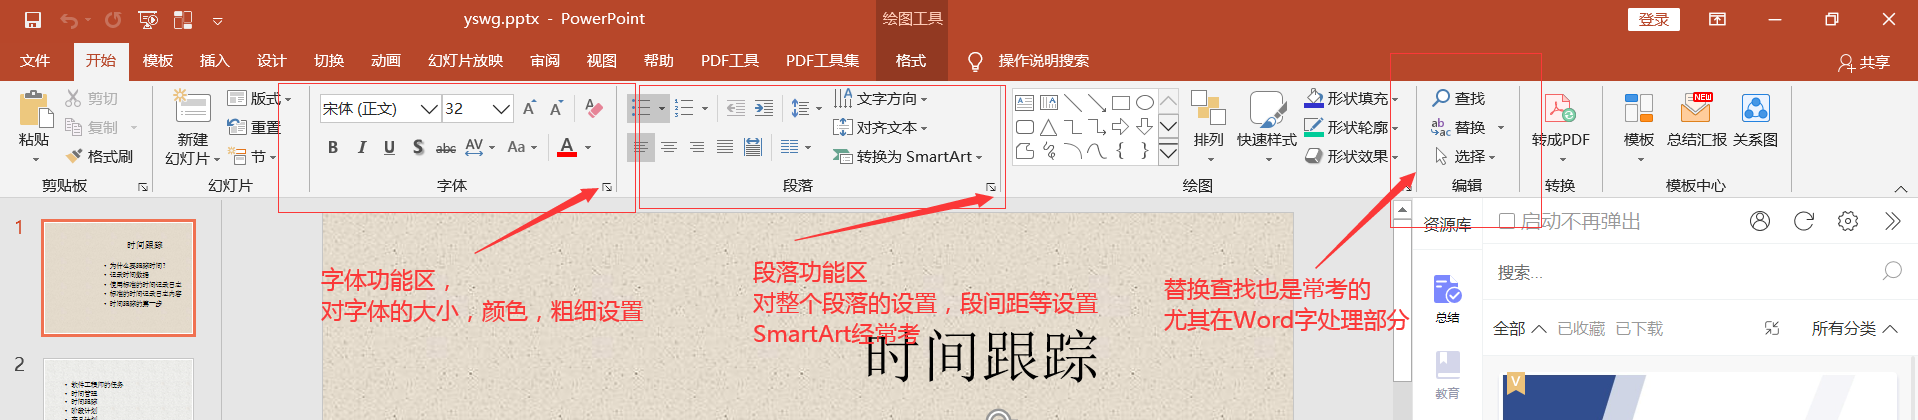Open the 关系图 template icon

click(x=1755, y=120)
